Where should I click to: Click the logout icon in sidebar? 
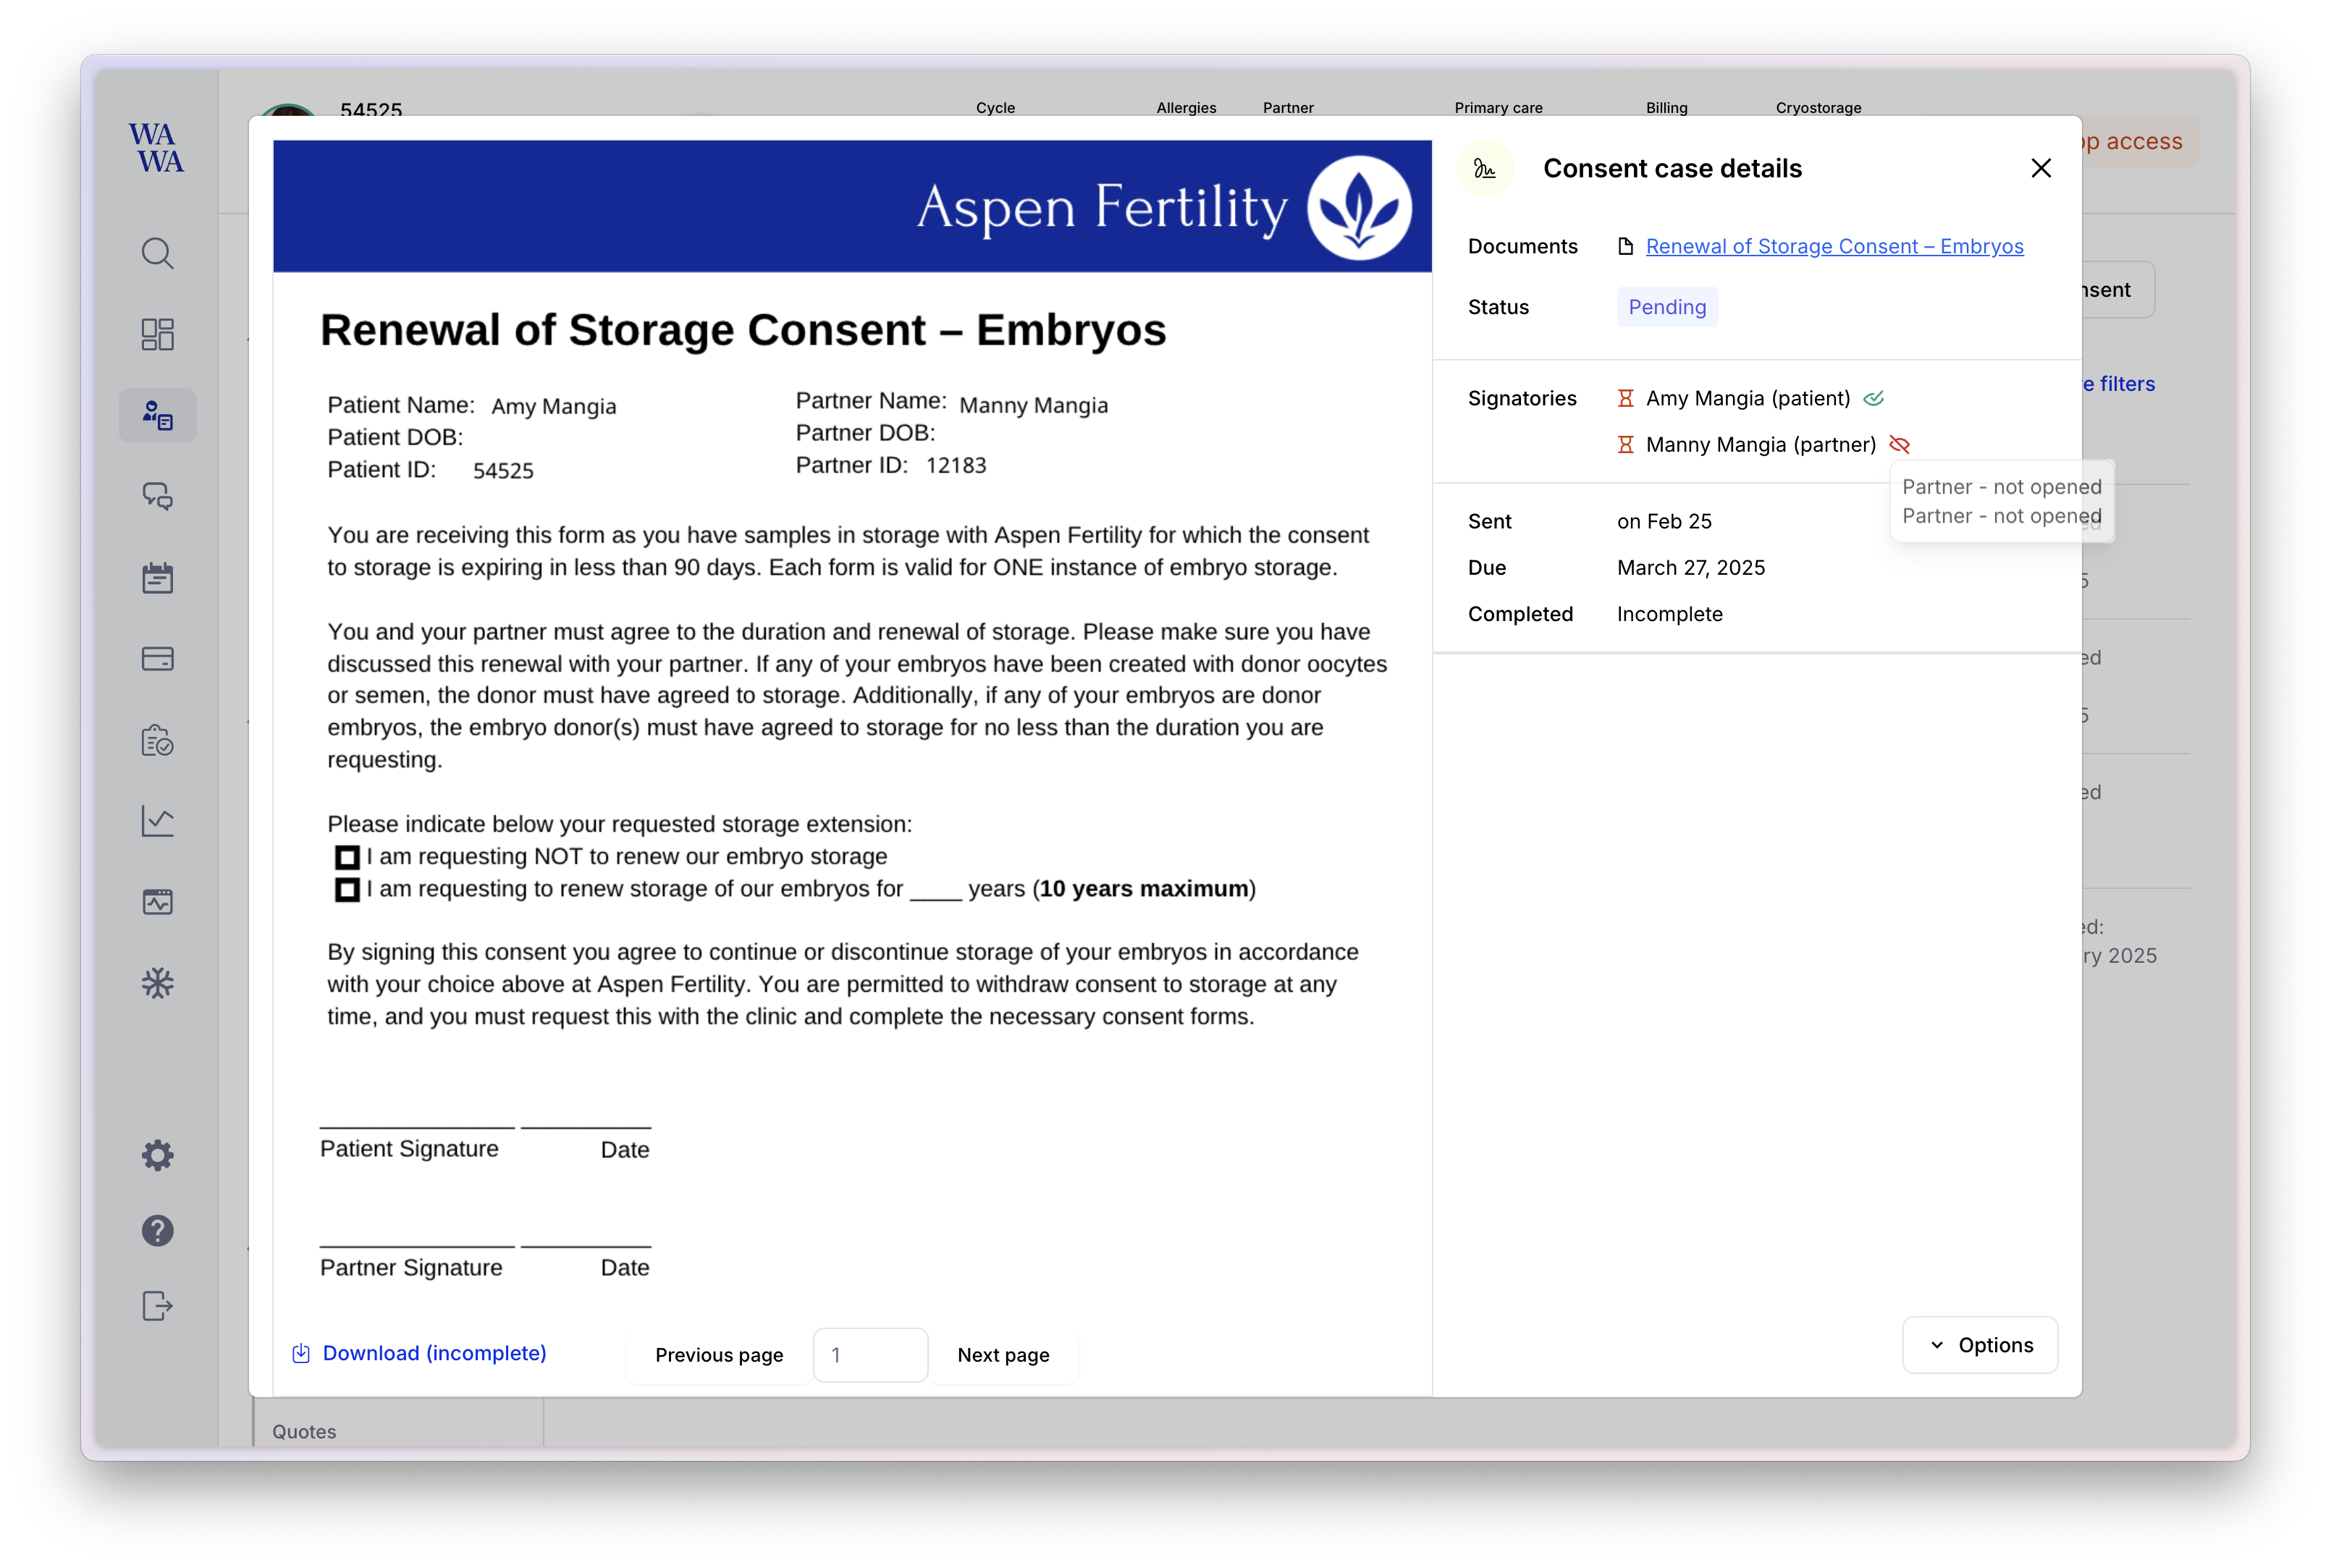(157, 1306)
